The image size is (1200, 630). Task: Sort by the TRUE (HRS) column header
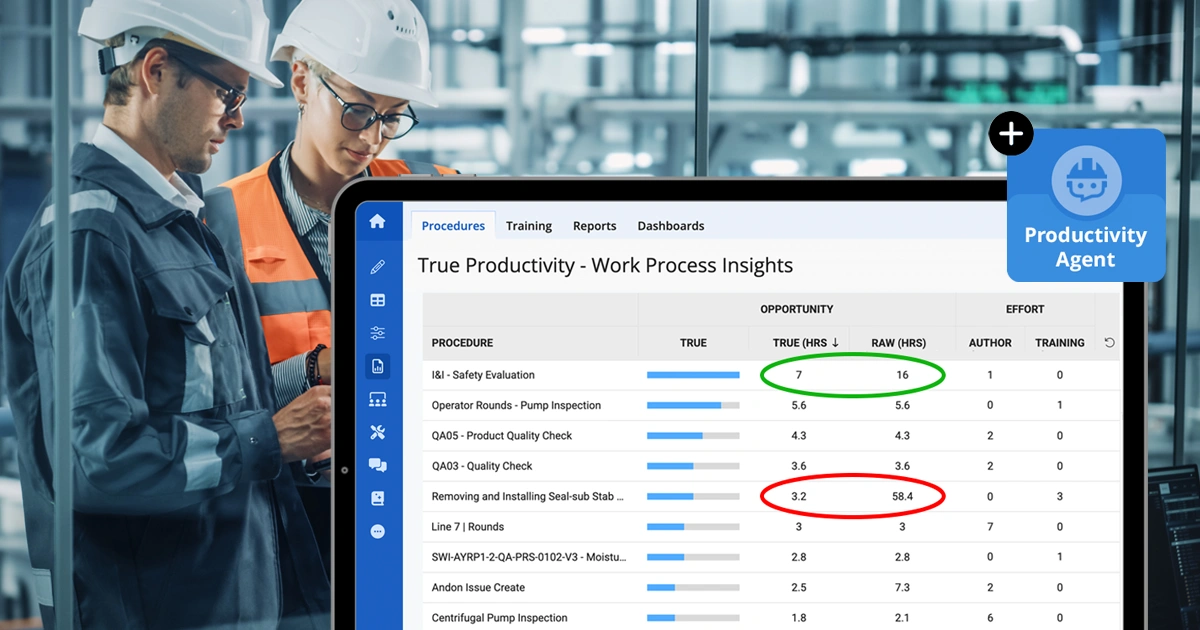click(x=805, y=343)
